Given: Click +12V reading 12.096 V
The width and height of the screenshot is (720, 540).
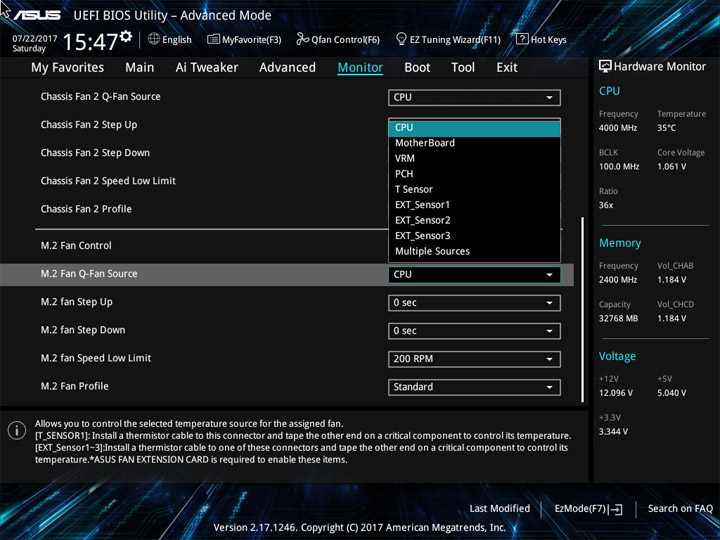Looking at the screenshot, I should pyautogui.click(x=616, y=393).
